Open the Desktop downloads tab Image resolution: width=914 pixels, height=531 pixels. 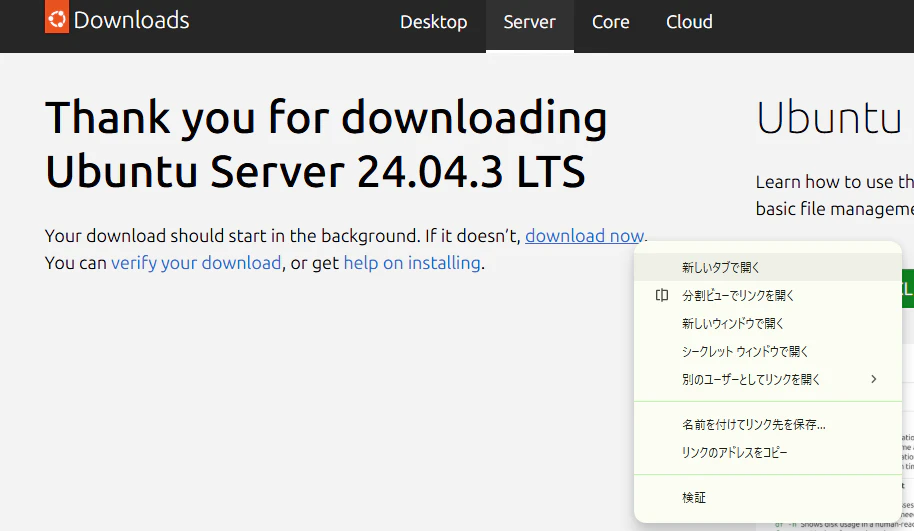tap(434, 22)
